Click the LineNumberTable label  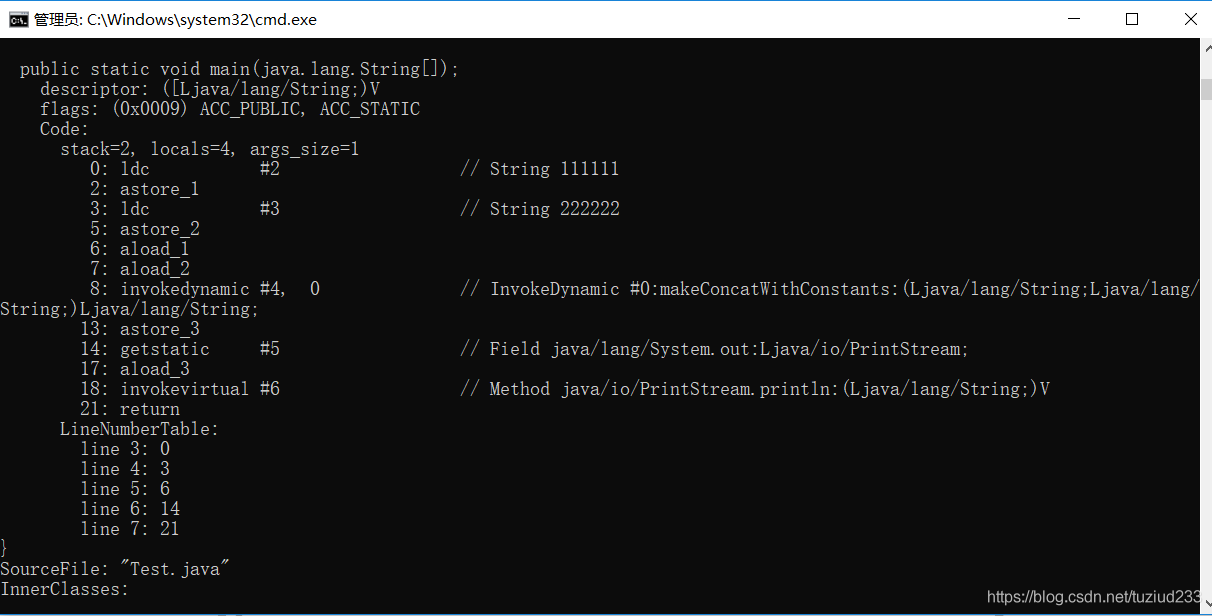point(139,429)
